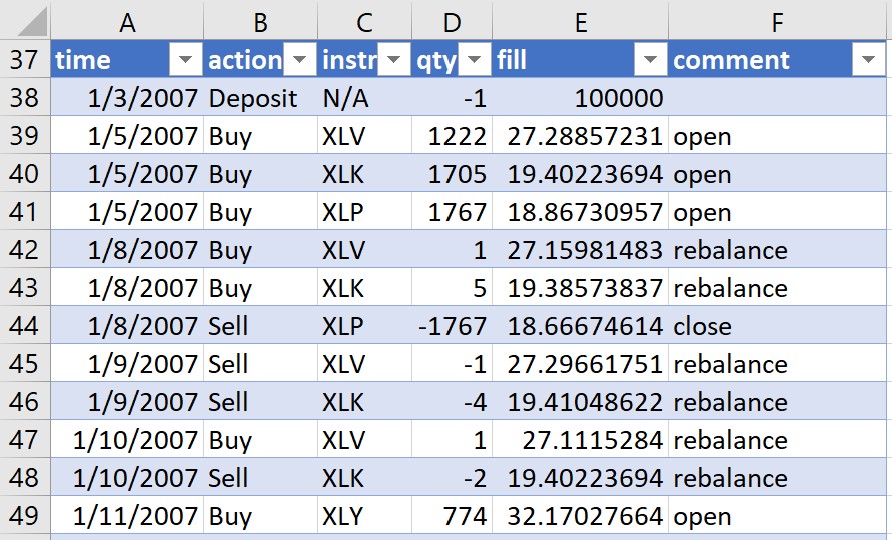The image size is (892, 540).
Task: Select the XLY instrument cell
Action: click(364, 516)
